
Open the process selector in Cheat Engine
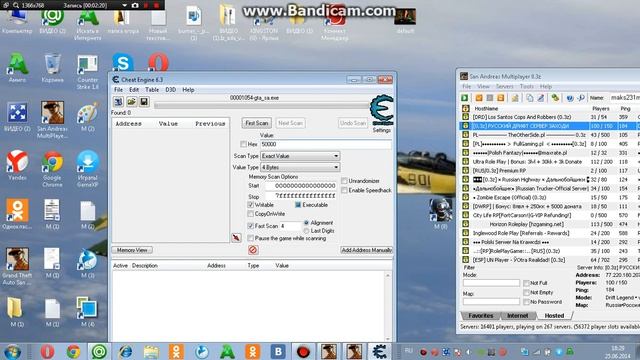[118, 102]
